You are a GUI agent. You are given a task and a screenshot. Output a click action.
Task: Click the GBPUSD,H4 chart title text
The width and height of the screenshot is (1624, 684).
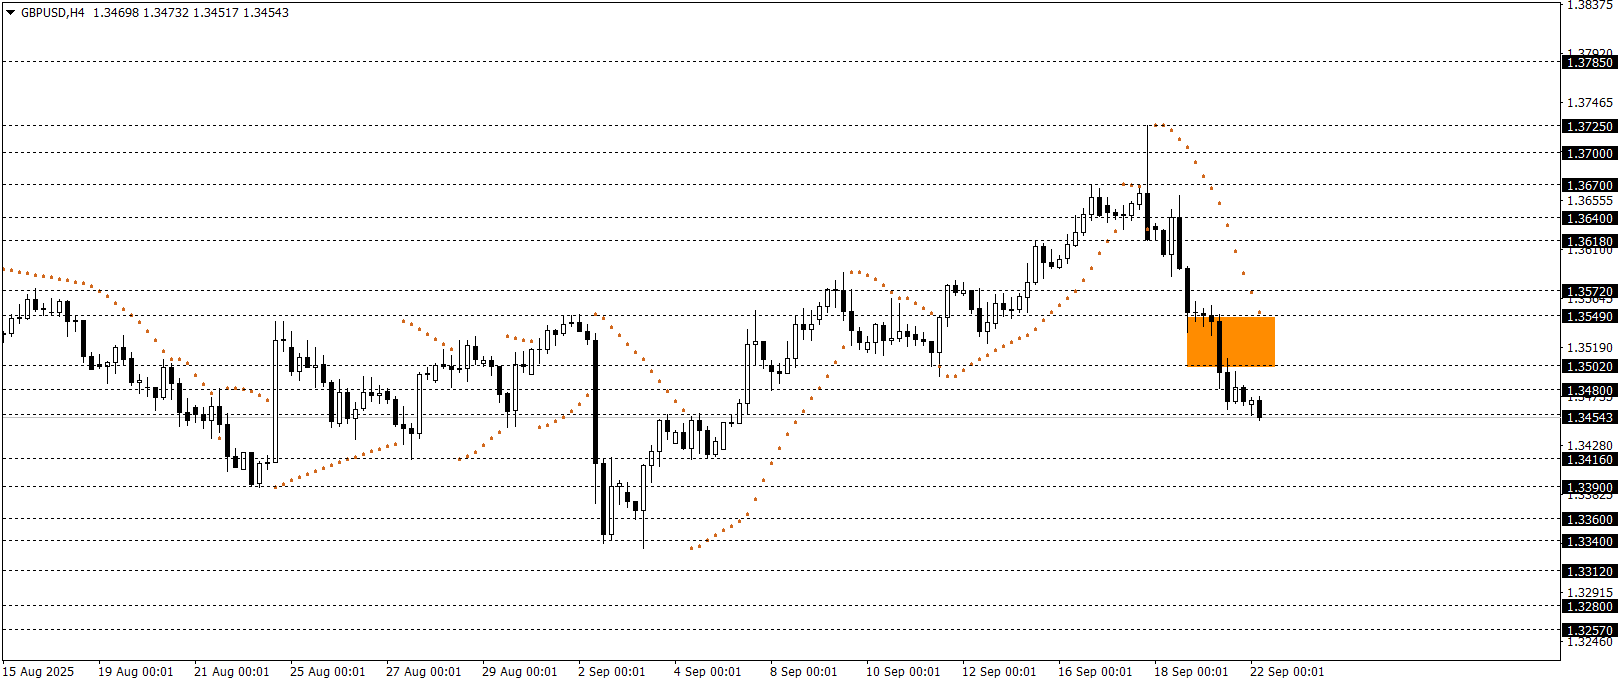click(x=53, y=13)
